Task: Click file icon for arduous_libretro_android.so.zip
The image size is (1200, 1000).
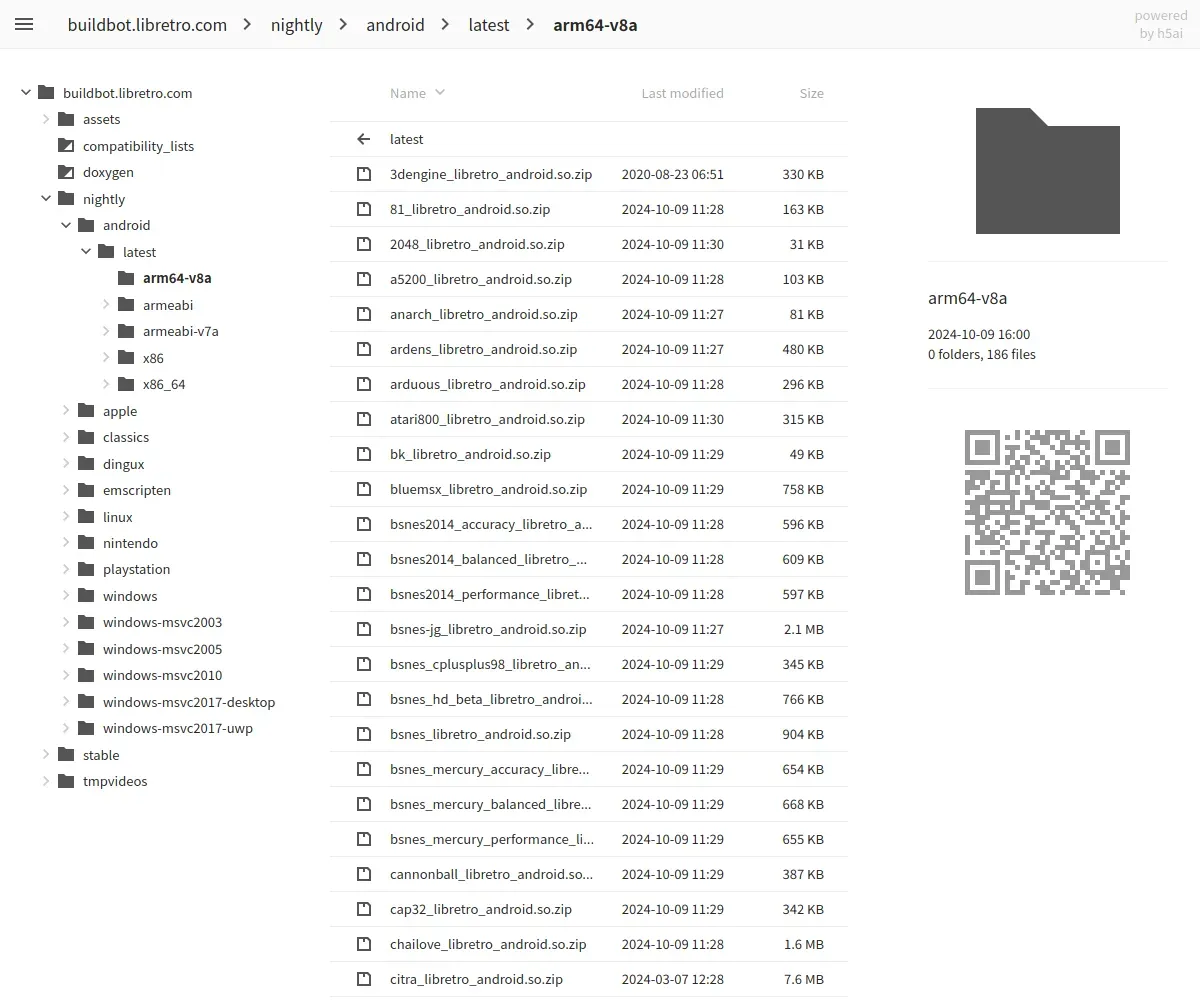Action: pos(364,384)
